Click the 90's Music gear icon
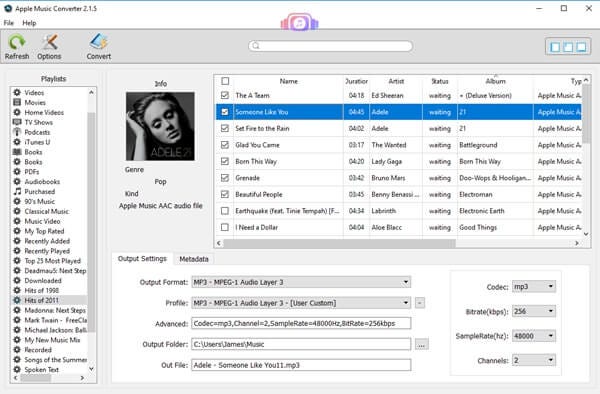Screen dimensions: 600x394 (17, 201)
